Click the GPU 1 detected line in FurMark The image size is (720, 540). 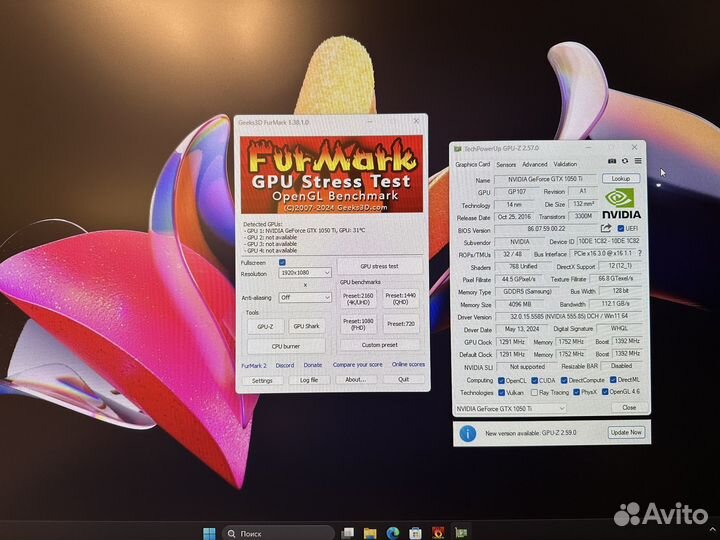pos(304,231)
